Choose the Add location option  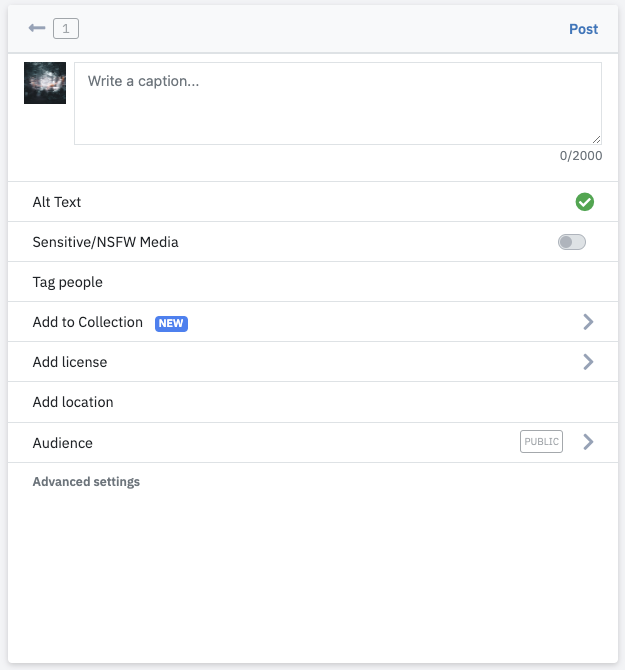[x=313, y=402]
